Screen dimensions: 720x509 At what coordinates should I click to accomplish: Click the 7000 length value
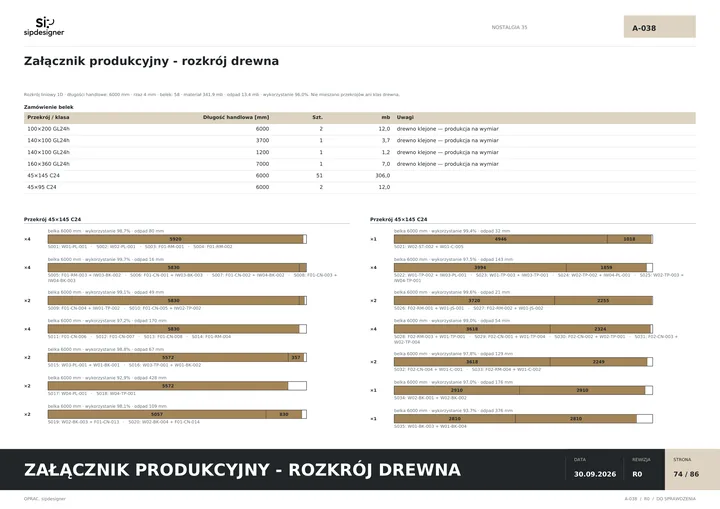point(263,164)
